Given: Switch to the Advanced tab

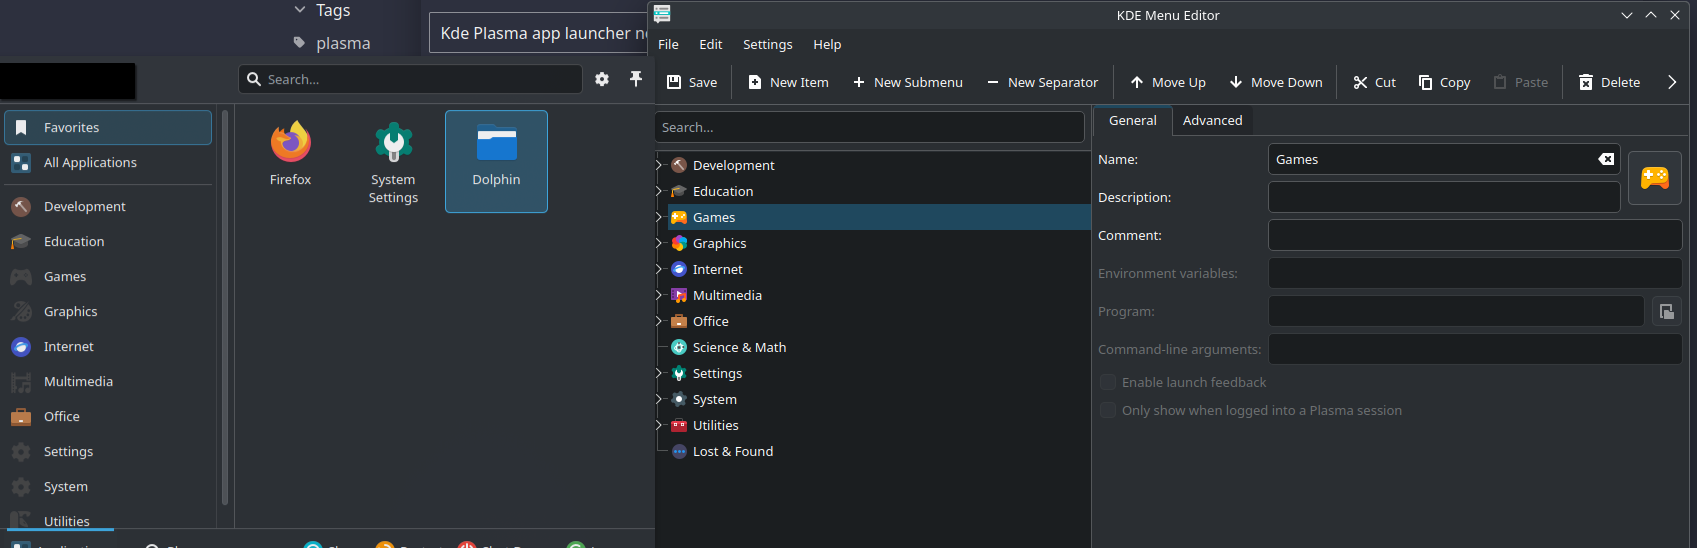Looking at the screenshot, I should point(1212,120).
